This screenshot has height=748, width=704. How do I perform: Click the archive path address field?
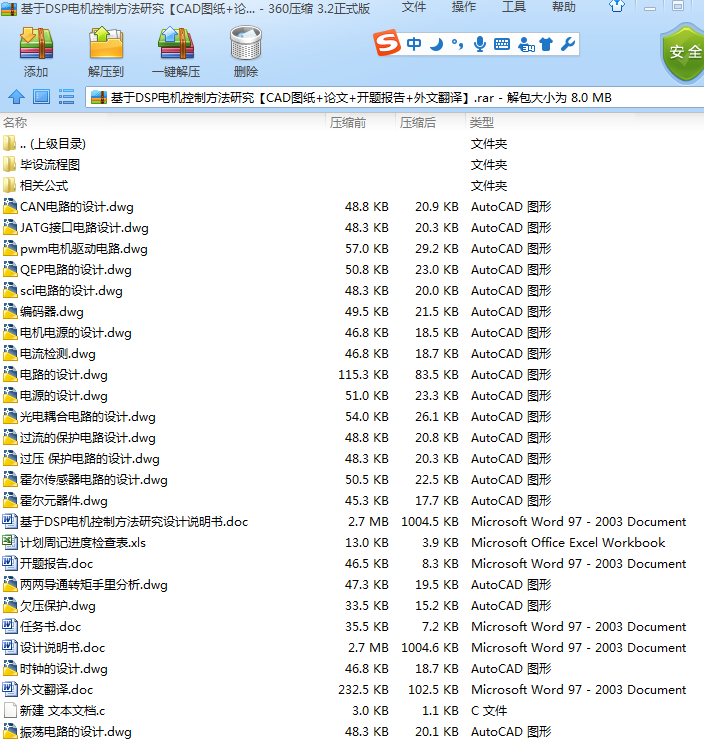coord(394,98)
